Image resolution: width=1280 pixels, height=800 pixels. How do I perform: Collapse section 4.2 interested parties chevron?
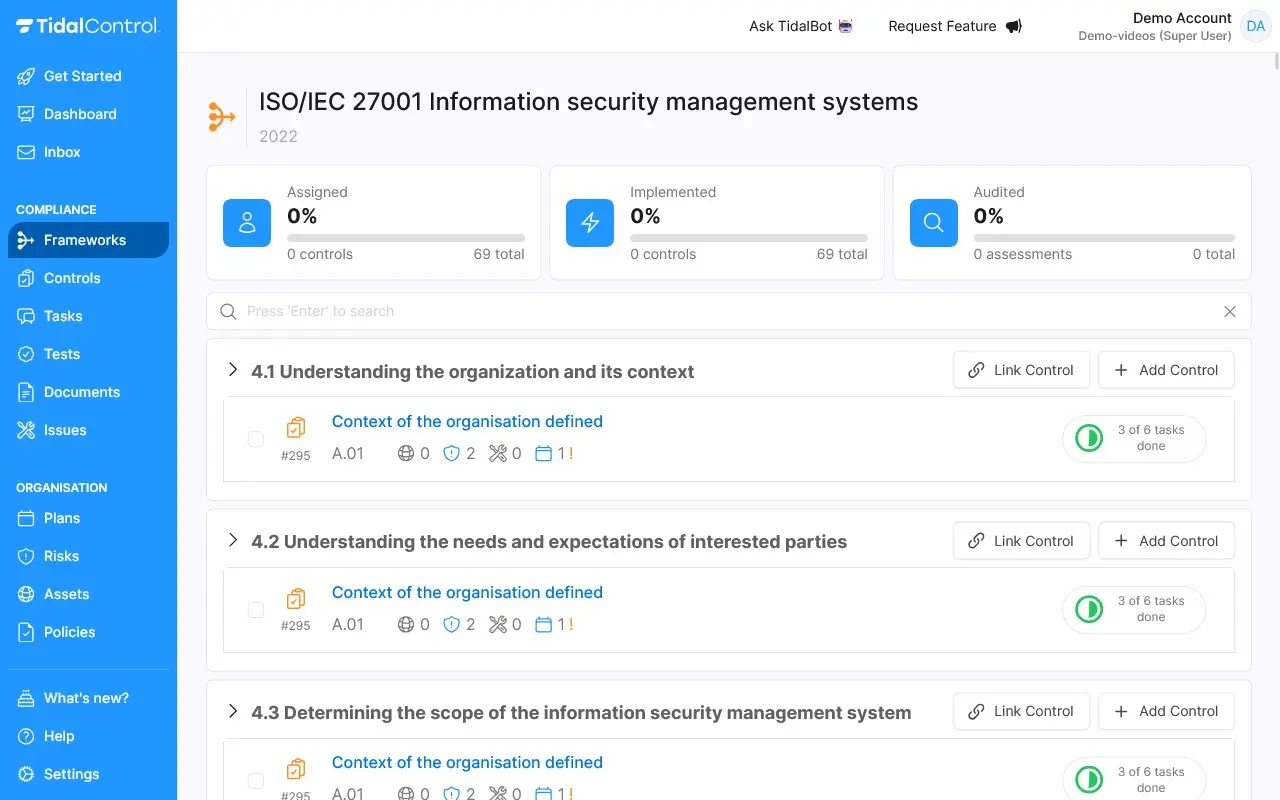point(233,541)
